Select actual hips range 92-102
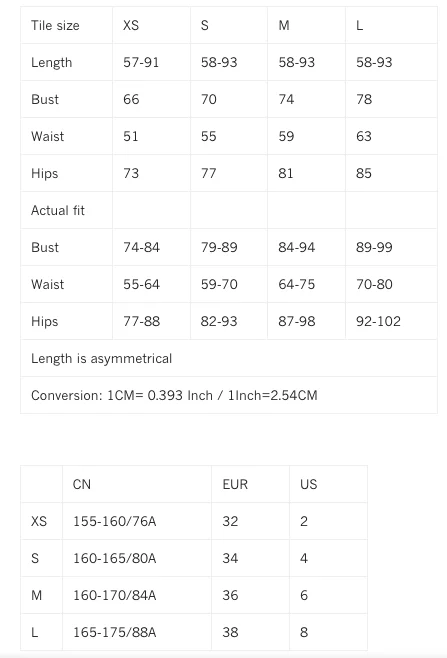This screenshot has height=658, width=447. tap(378, 321)
